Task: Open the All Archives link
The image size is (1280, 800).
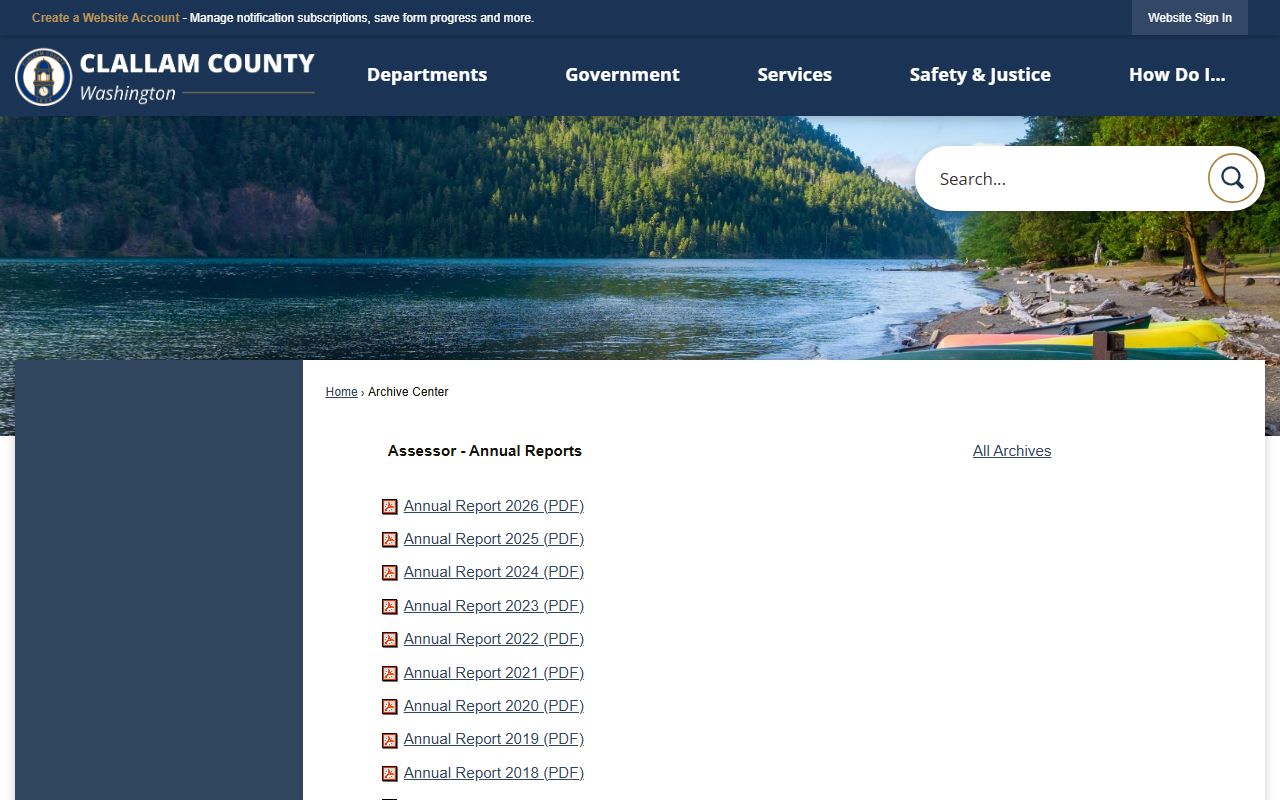Action: pyautogui.click(x=1012, y=451)
